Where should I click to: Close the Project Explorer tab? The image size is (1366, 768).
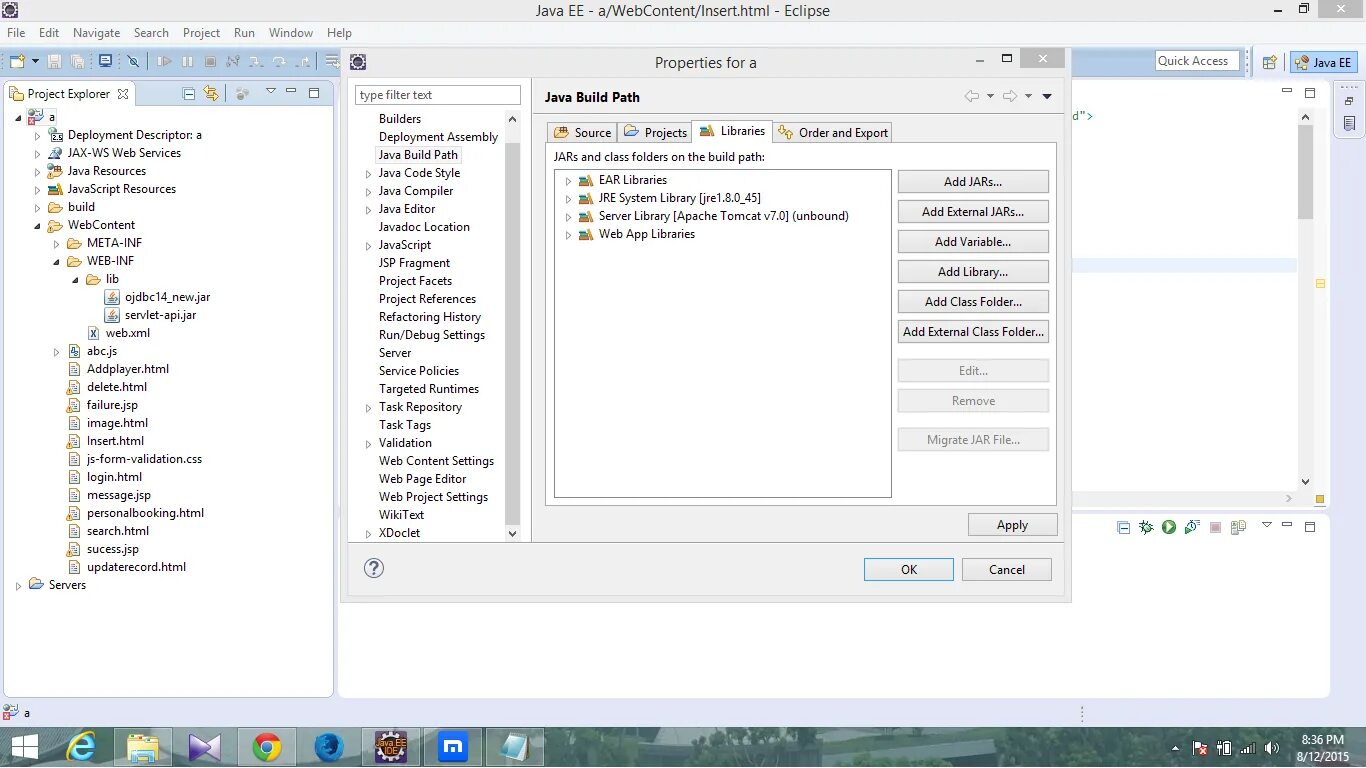click(x=123, y=94)
